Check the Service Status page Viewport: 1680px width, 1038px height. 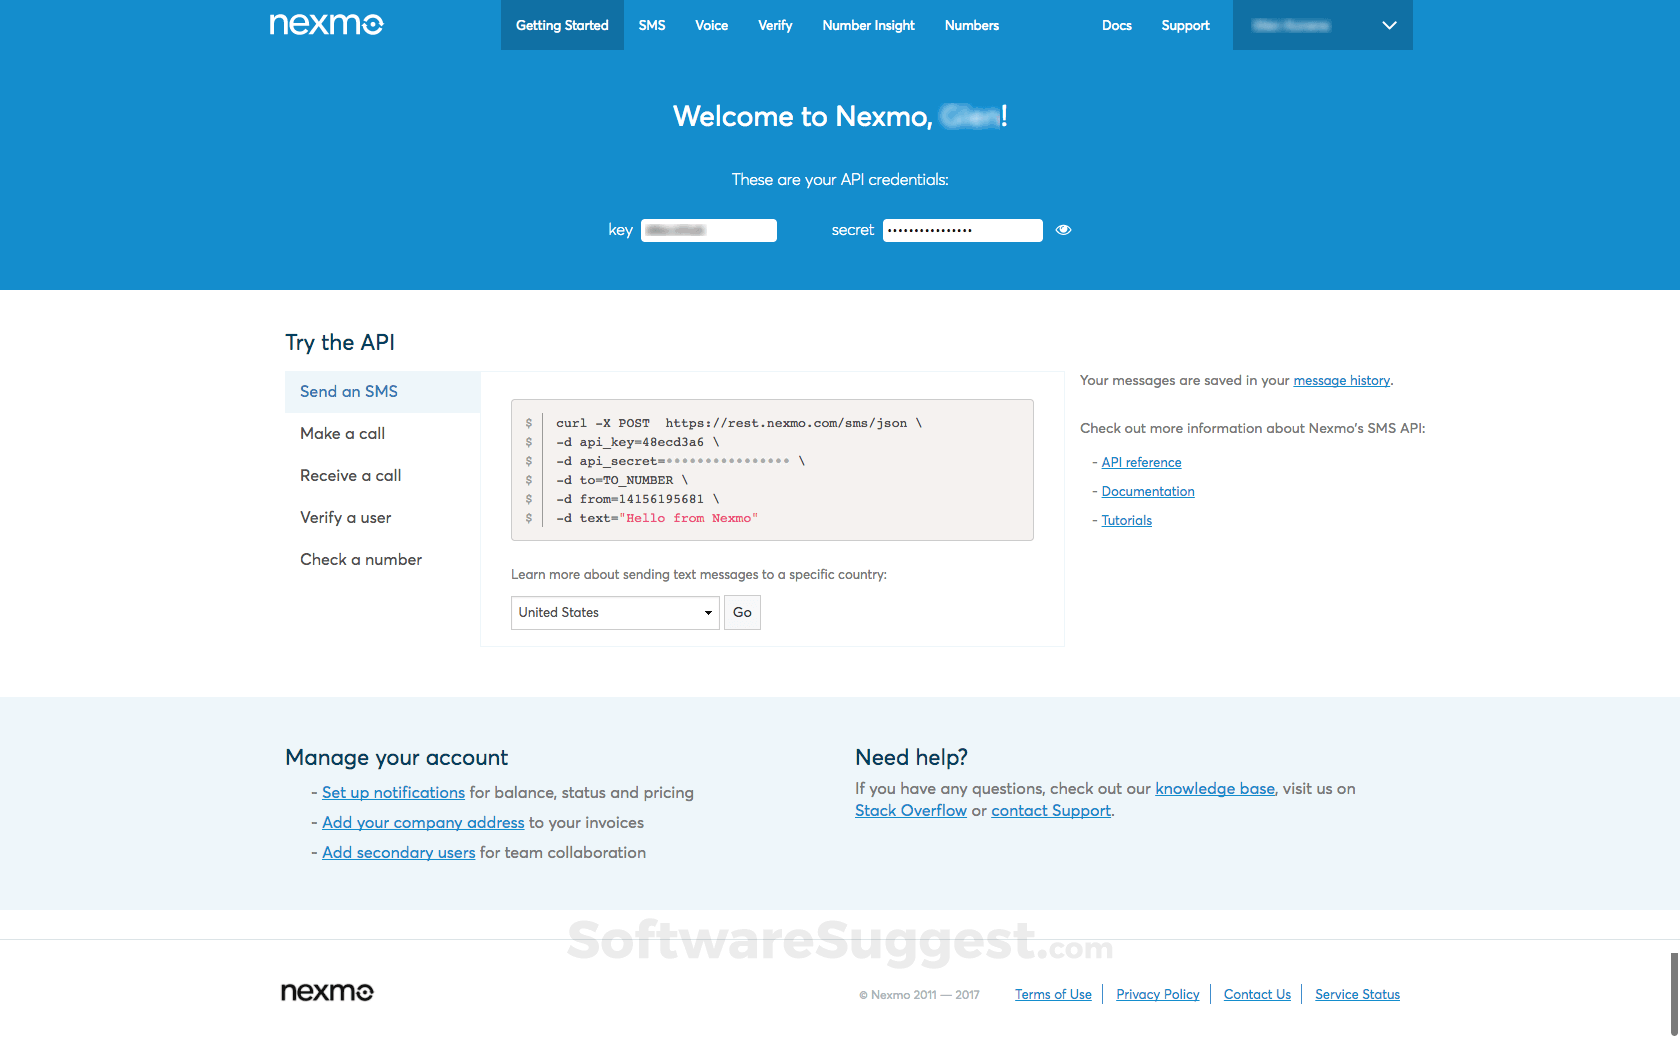(x=1357, y=994)
